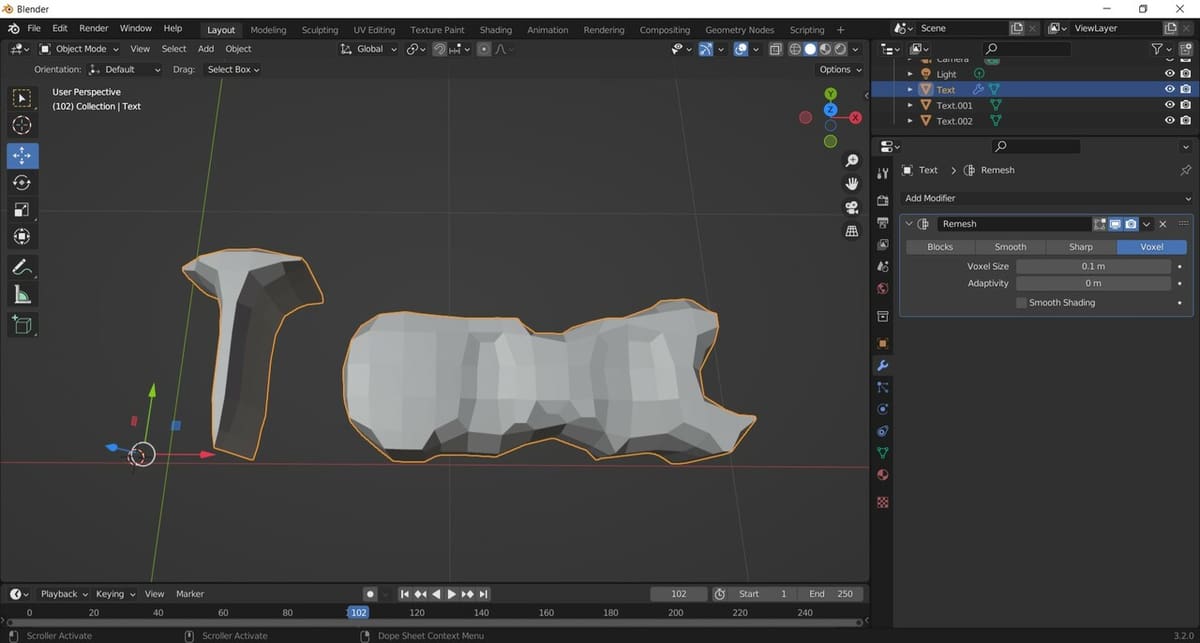Viewport: 1200px width, 643px height.
Task: Toggle the camera view icon
Action: [852, 208]
